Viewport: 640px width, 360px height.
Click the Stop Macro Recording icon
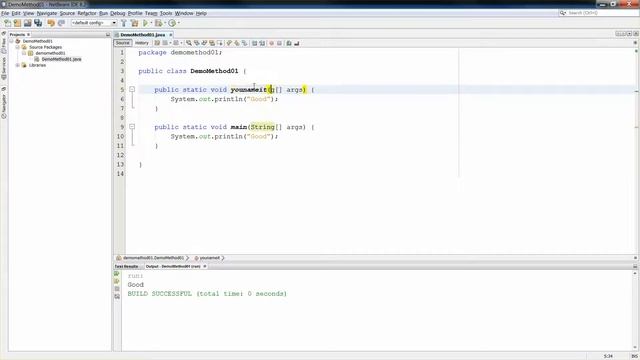pos(279,43)
